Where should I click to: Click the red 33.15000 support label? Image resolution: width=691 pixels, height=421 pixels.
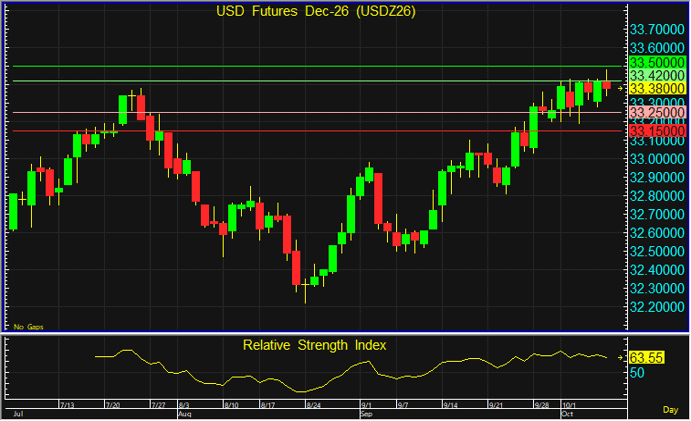click(657, 131)
